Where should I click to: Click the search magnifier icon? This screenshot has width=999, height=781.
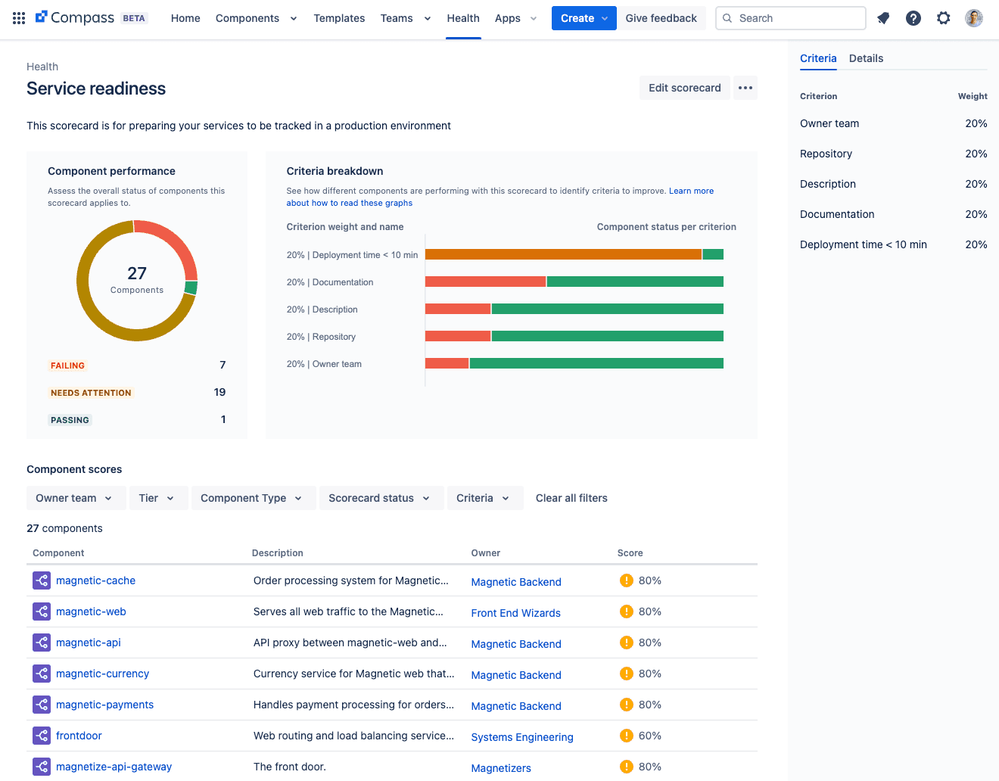click(x=727, y=18)
